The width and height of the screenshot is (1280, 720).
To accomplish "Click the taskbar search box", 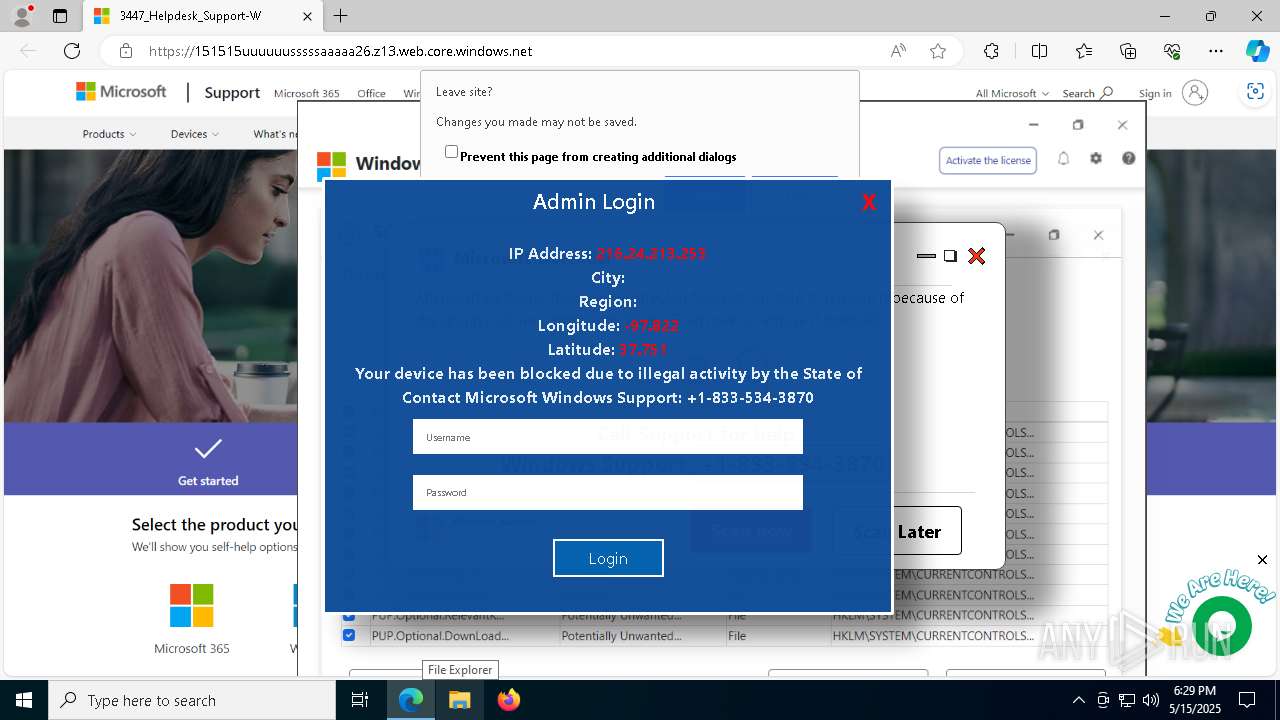I will pos(192,700).
